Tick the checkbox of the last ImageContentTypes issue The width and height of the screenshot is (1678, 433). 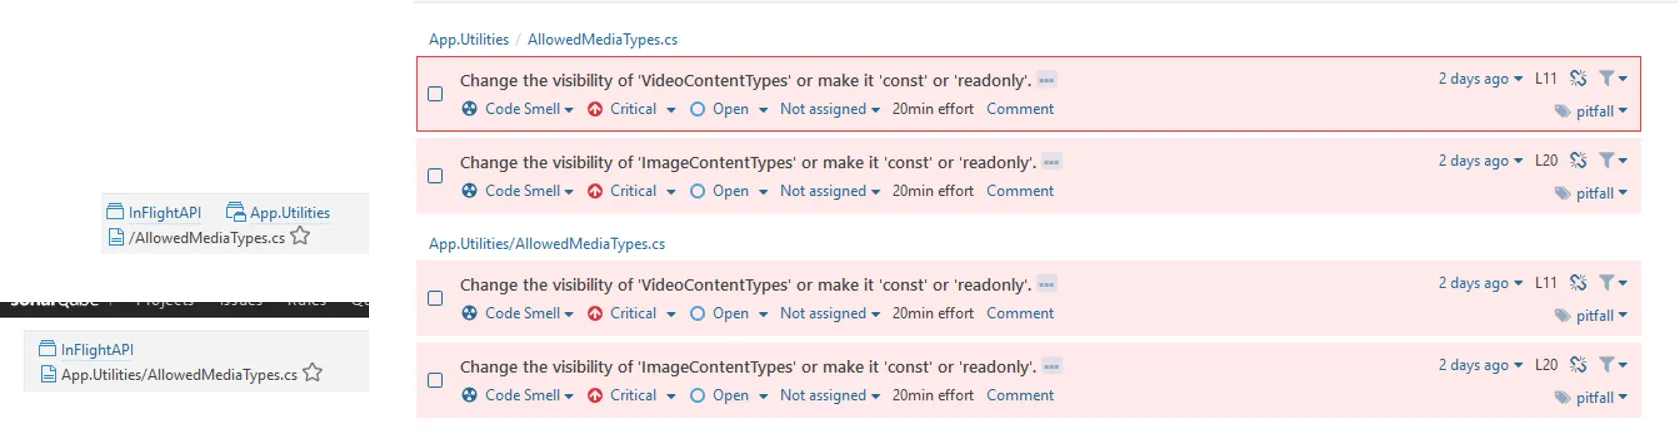[x=435, y=380]
